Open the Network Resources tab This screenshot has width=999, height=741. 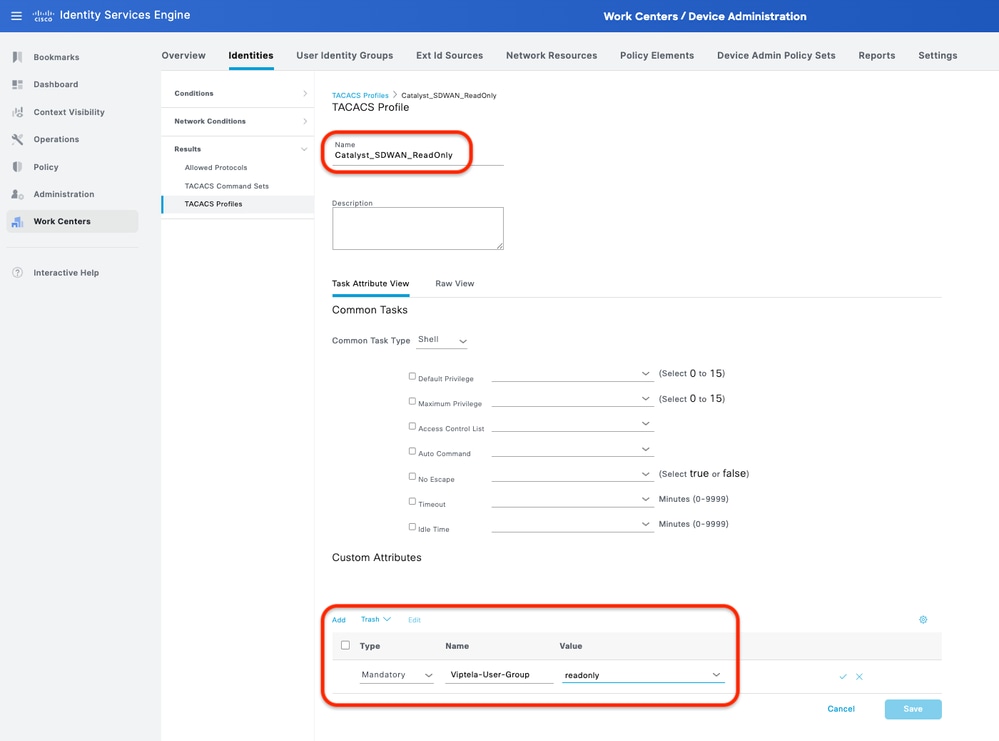[552, 55]
